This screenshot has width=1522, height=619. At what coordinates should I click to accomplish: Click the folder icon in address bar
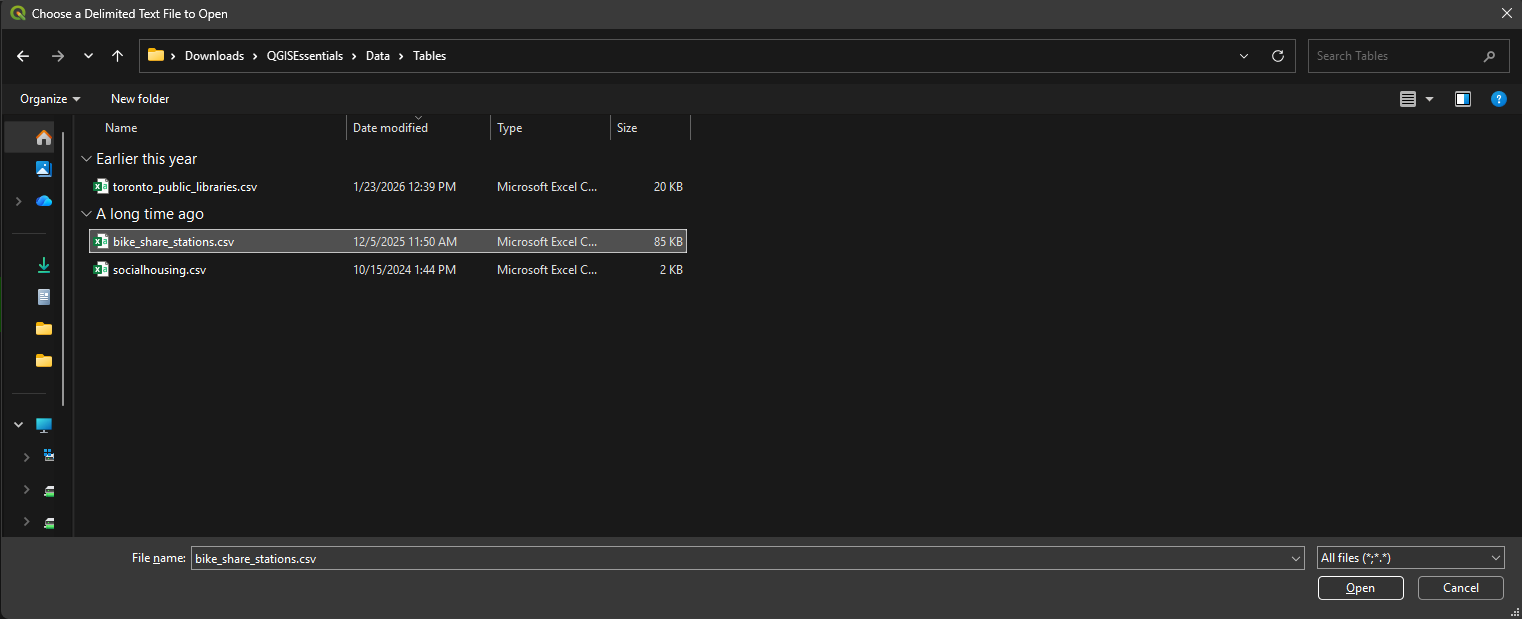(156, 55)
